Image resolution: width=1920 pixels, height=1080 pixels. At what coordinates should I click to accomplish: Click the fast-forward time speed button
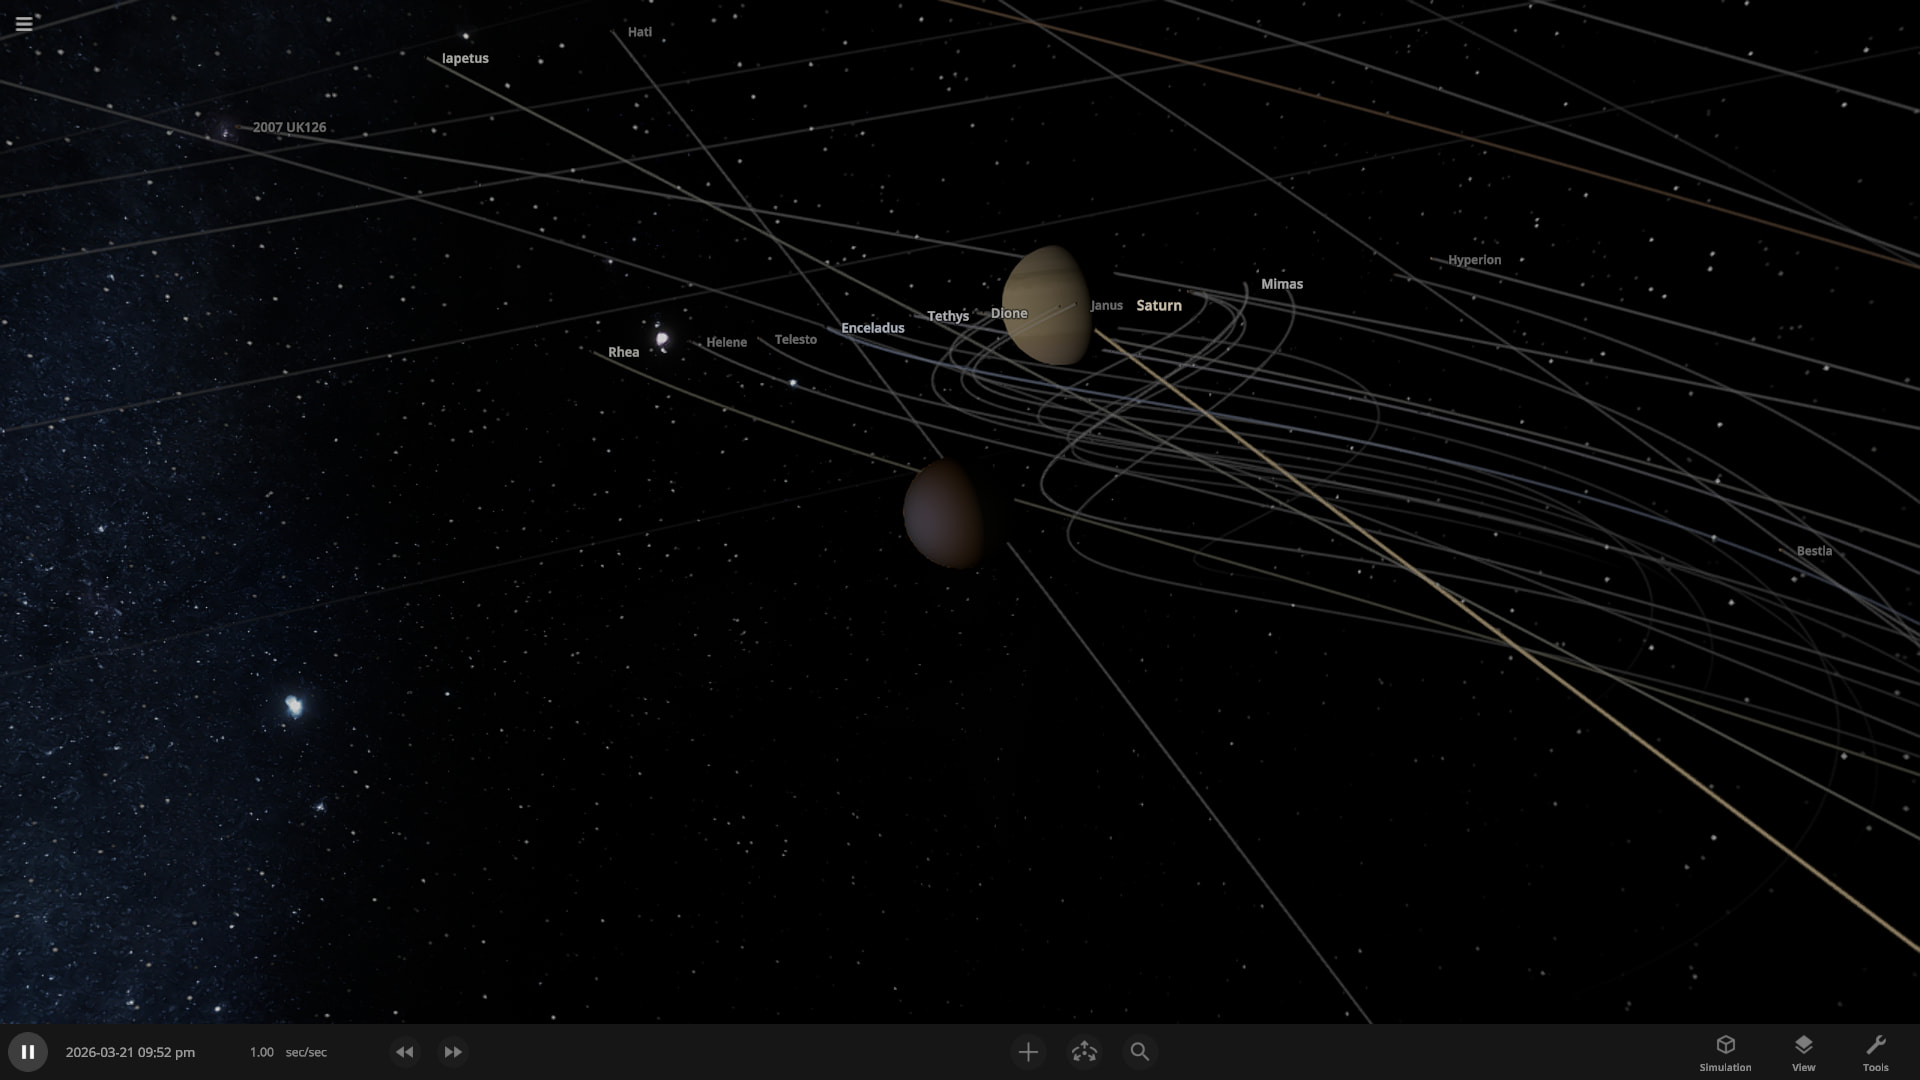coord(453,1052)
